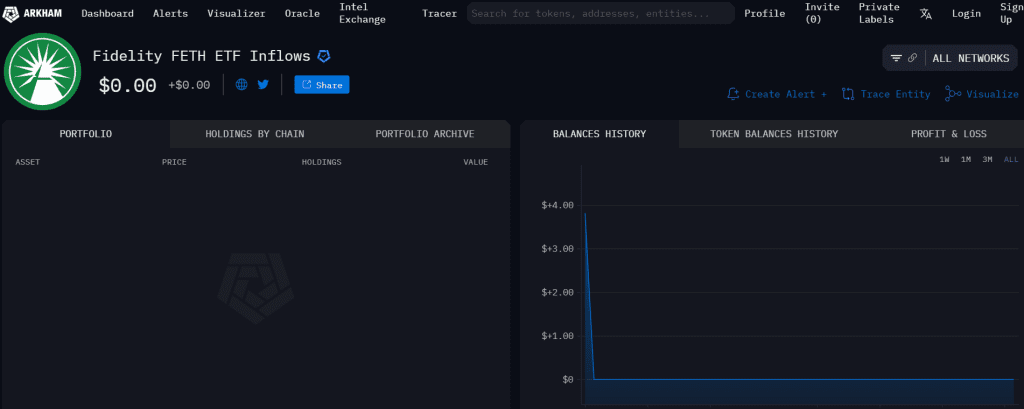
Task: Click the Sign Up link
Action: pos(1010,13)
